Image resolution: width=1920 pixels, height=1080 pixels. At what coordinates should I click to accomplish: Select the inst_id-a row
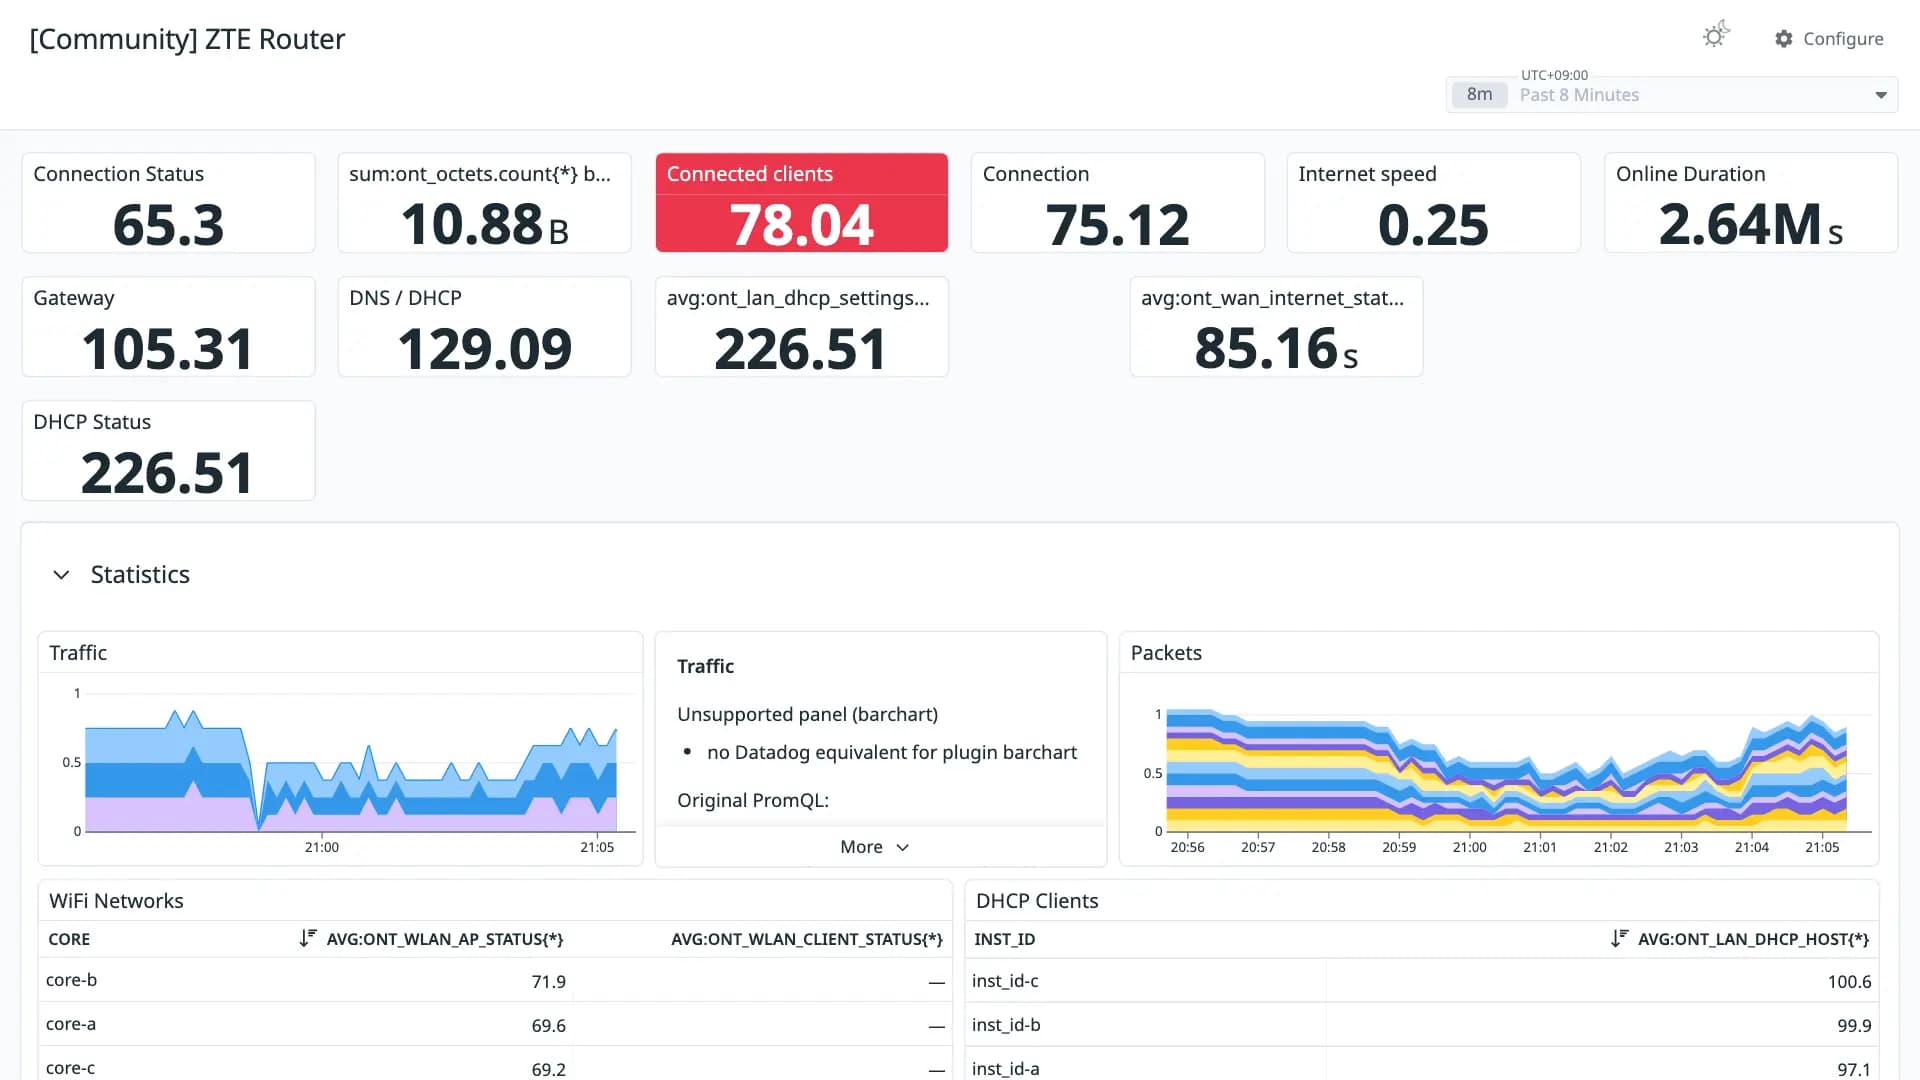click(1422, 1065)
